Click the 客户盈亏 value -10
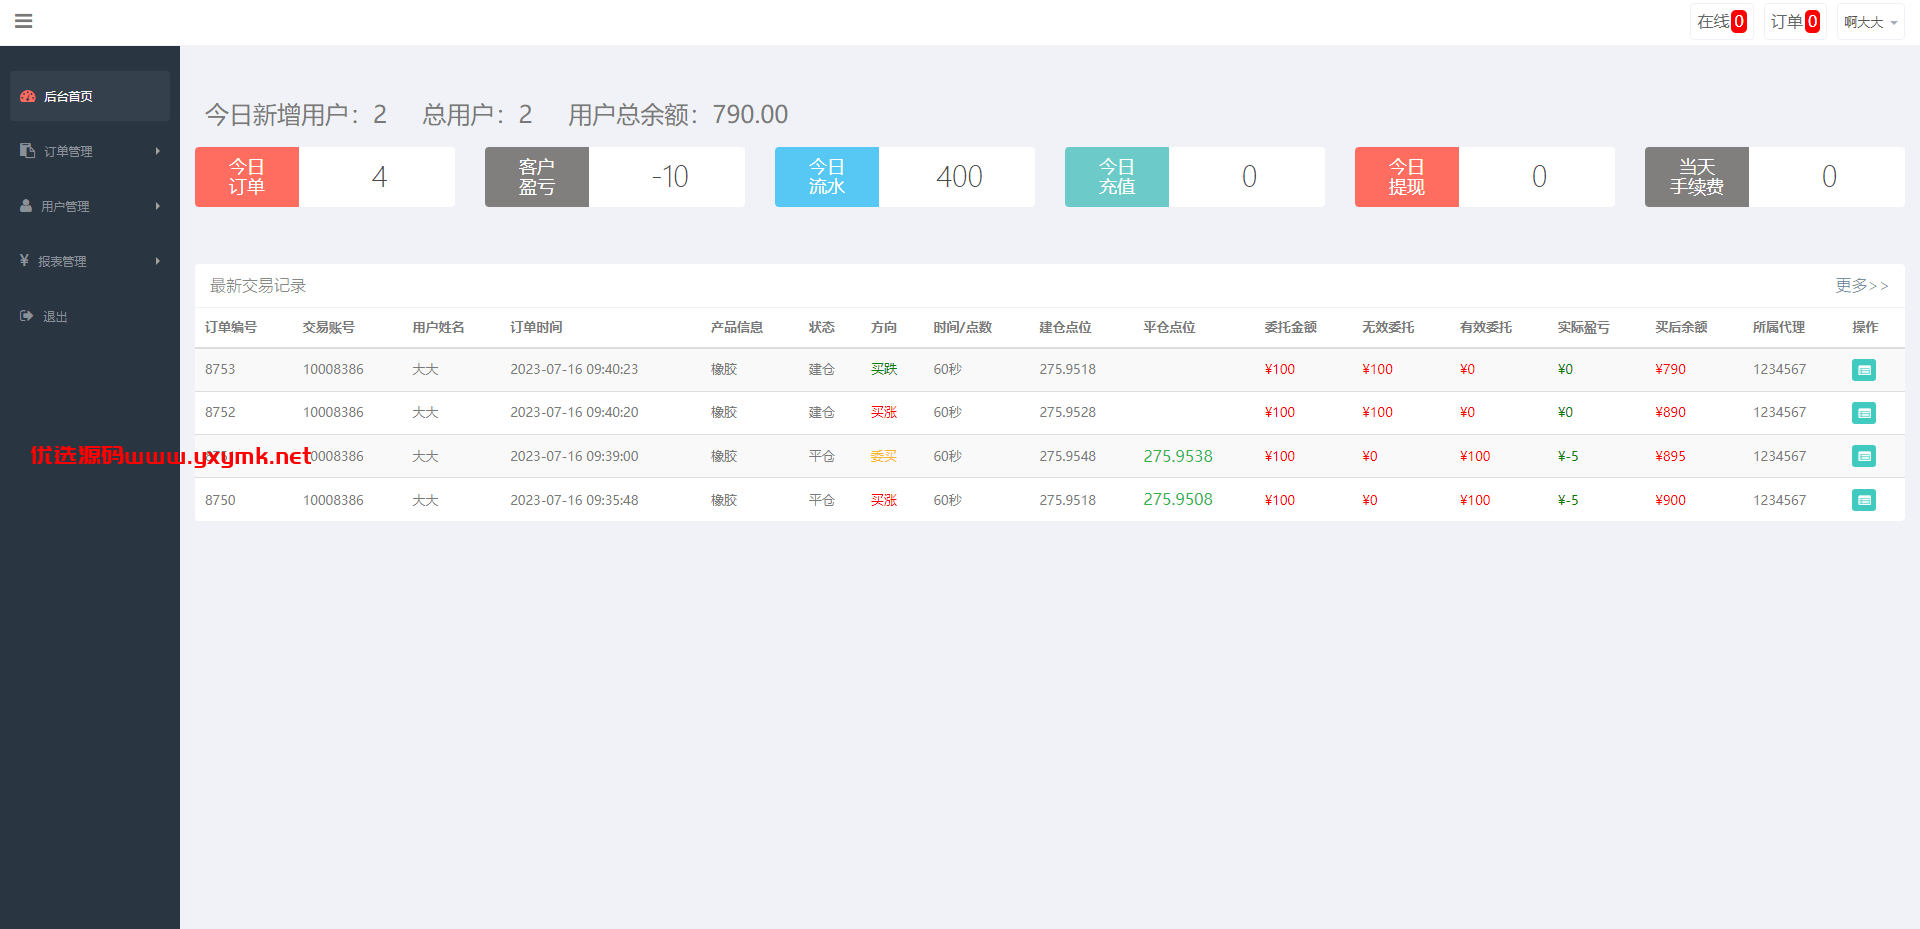1920x929 pixels. pos(670,177)
